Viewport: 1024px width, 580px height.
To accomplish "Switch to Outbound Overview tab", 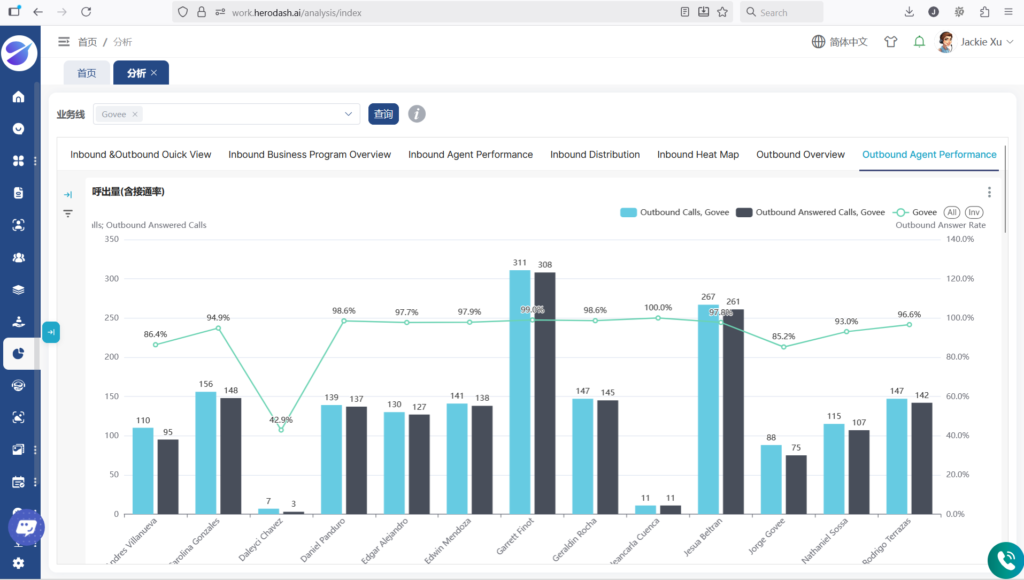I will tap(800, 155).
